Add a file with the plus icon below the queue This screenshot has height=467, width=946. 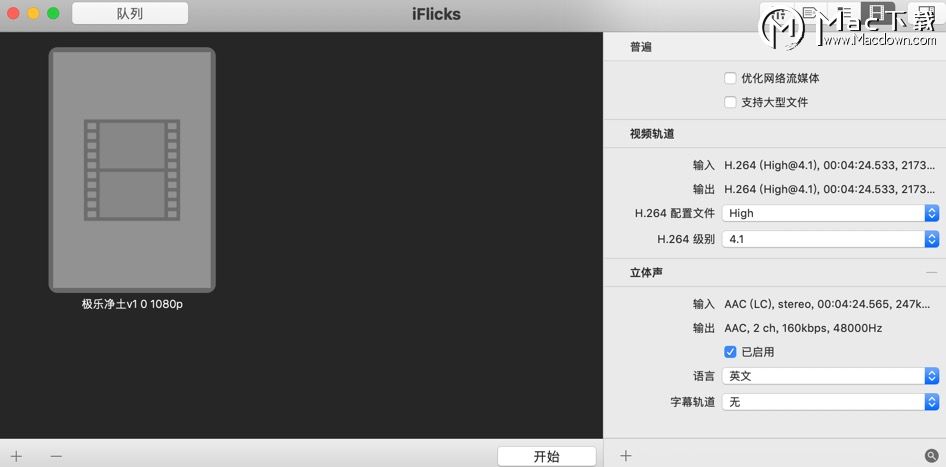[16, 456]
